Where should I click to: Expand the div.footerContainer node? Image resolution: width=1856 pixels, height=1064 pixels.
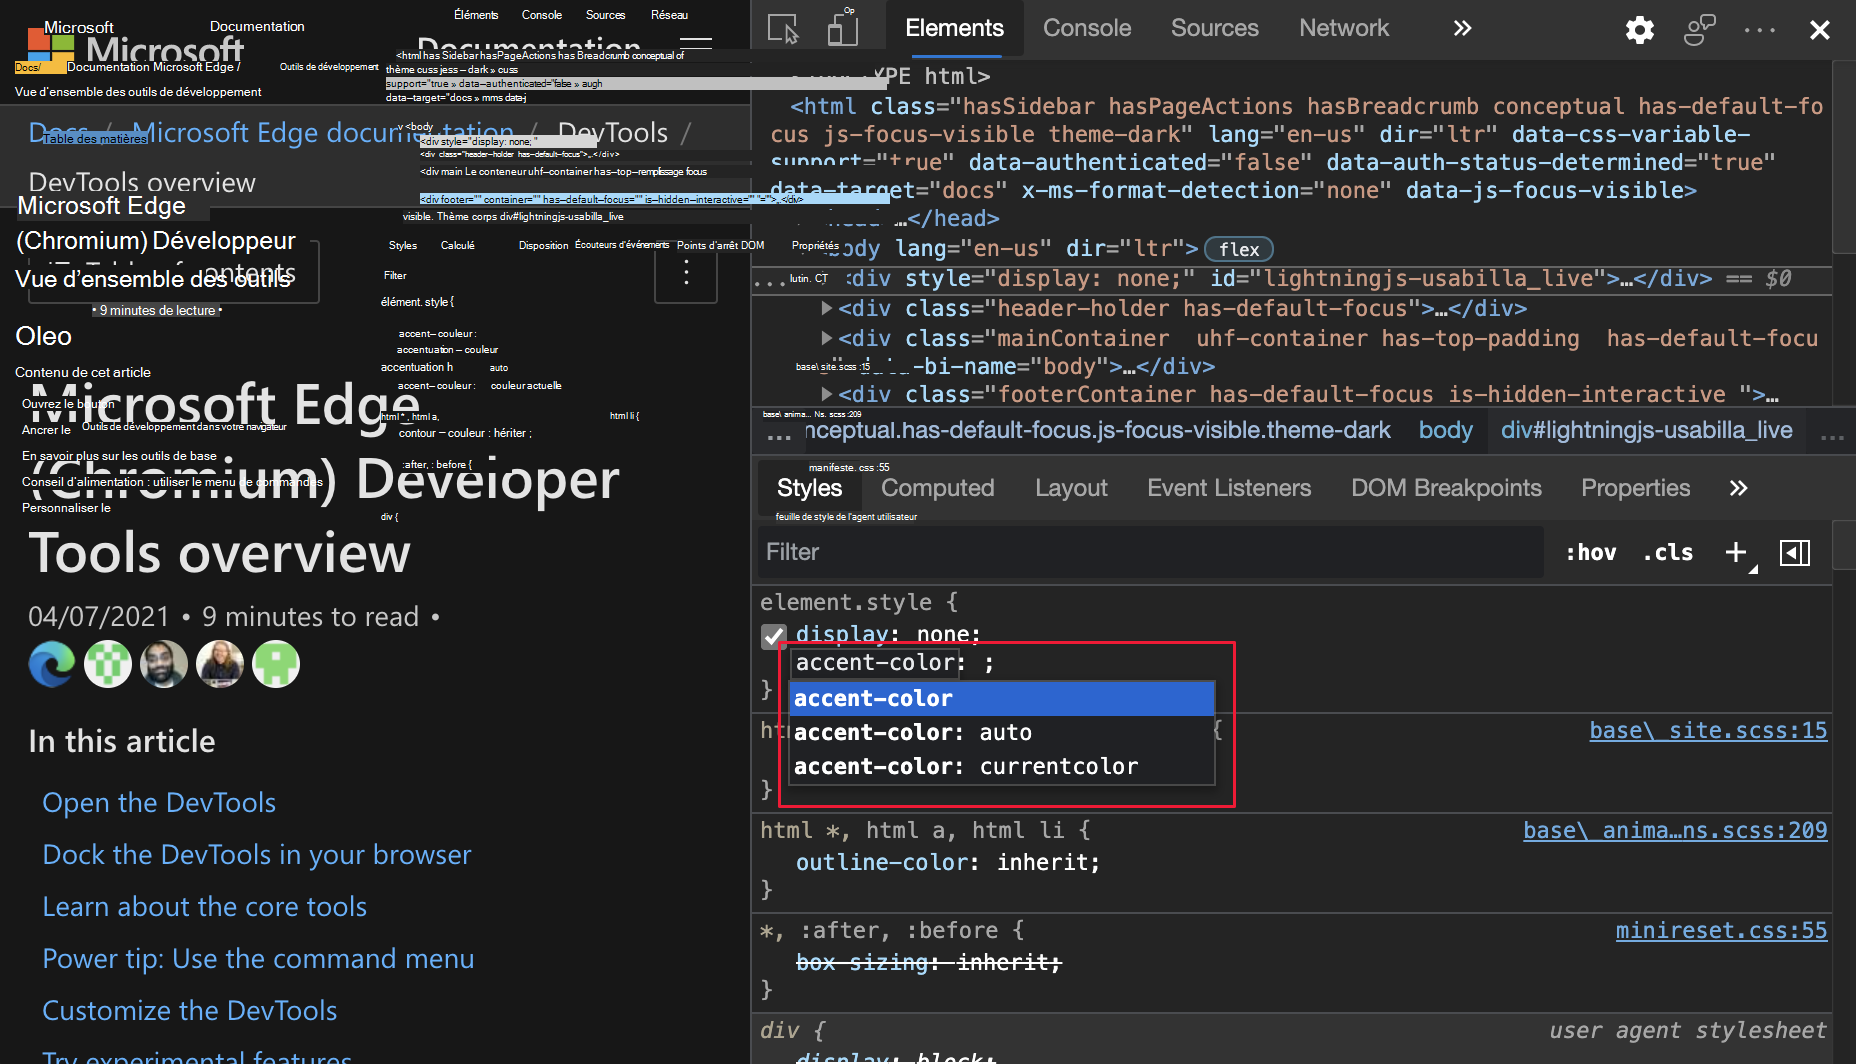pos(827,394)
